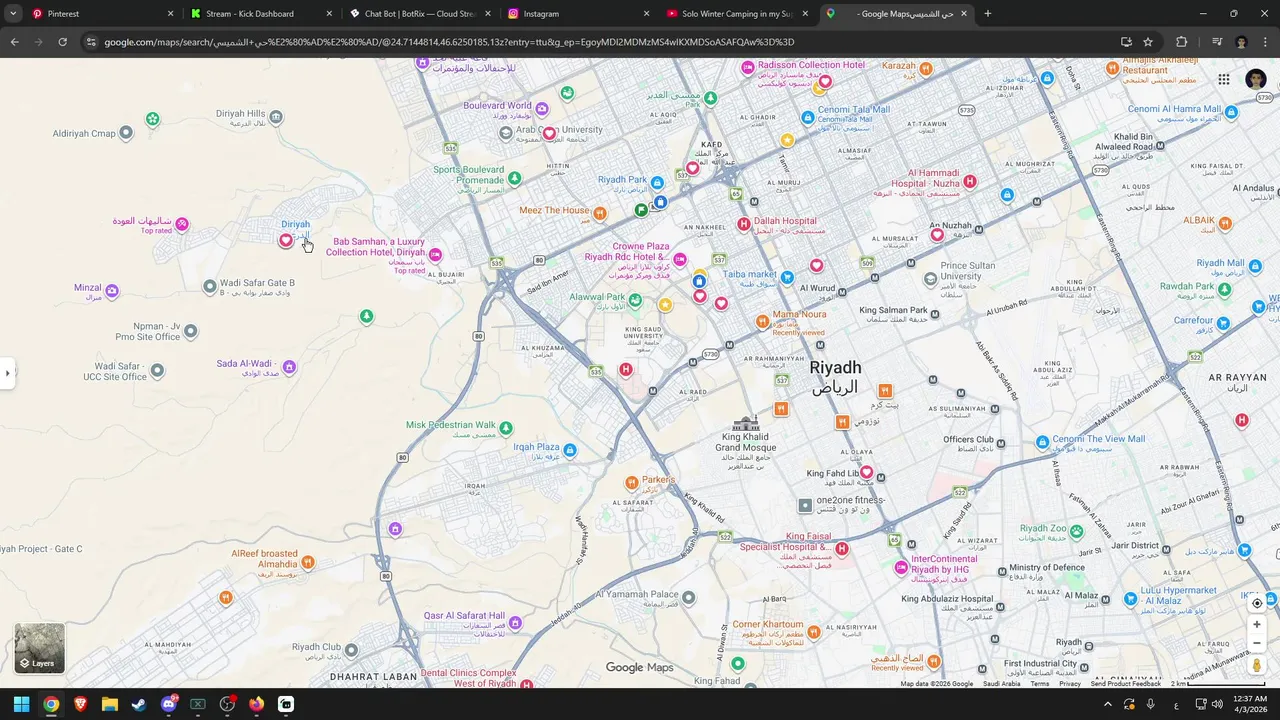Click the LuLu Hypermarket Al Malaz pin
1280x720 pixels.
[x=1131, y=599]
